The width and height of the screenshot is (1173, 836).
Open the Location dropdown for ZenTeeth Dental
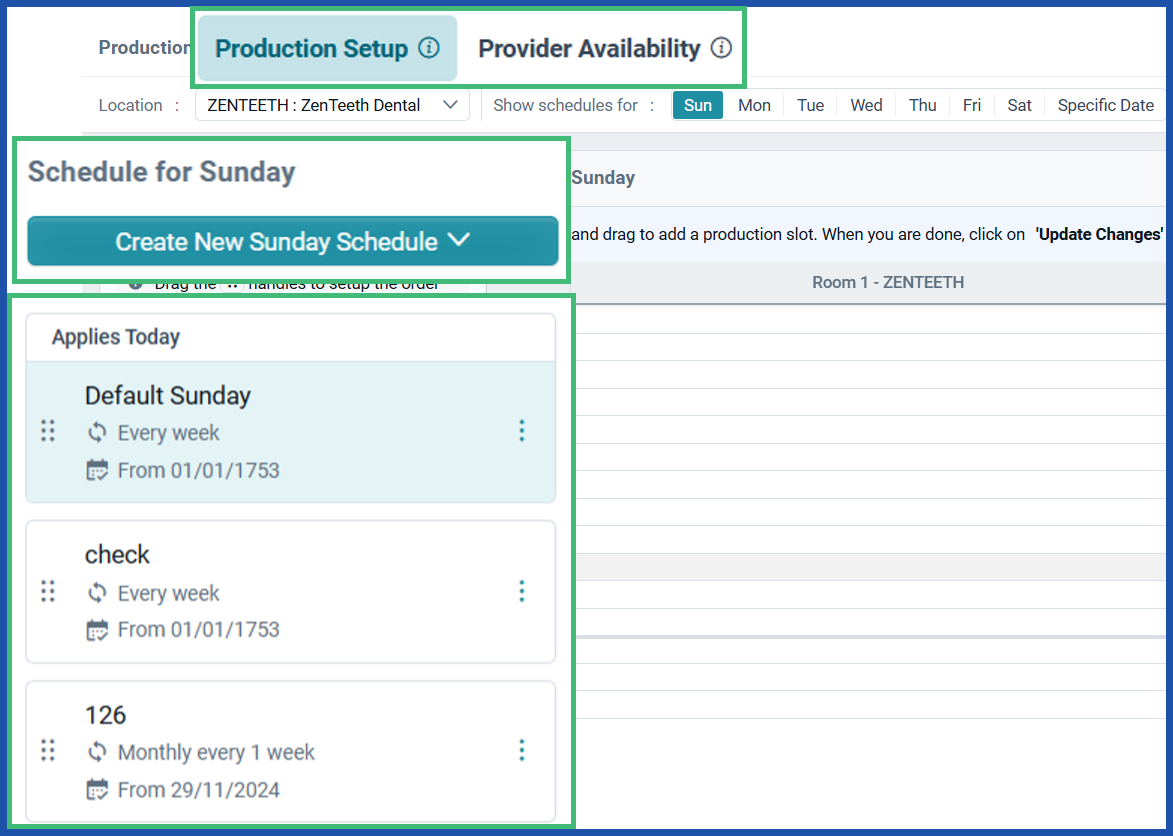[x=332, y=105]
